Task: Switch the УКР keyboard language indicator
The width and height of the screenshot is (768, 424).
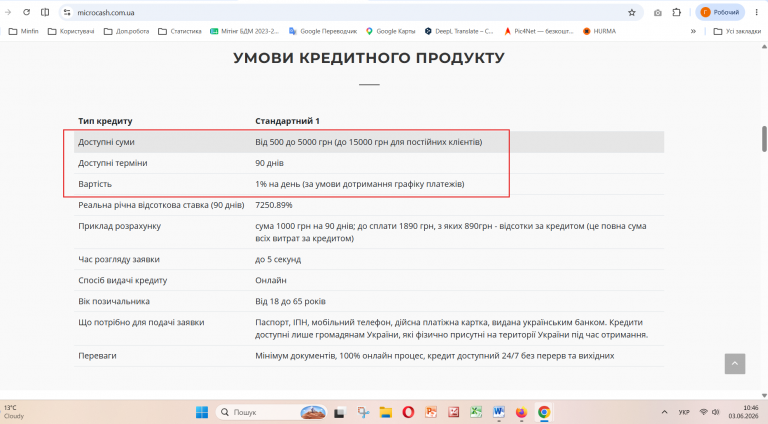Action: pyautogui.click(x=684, y=412)
